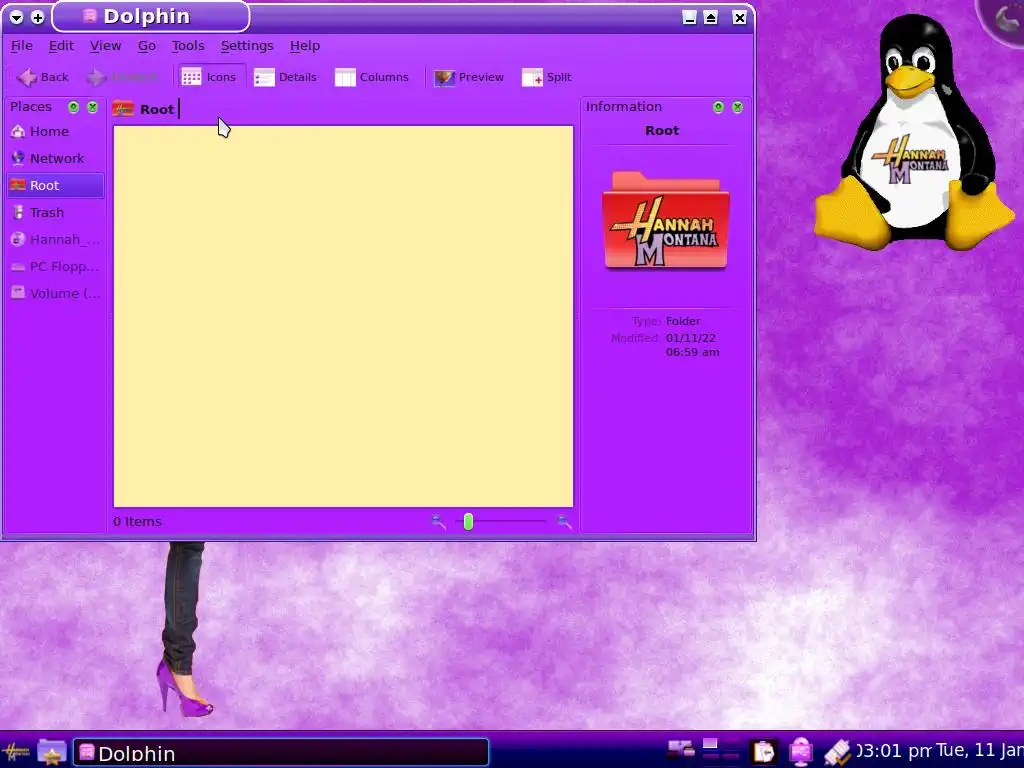Select Root in Places panel
The height and width of the screenshot is (768, 1024).
click(x=55, y=185)
